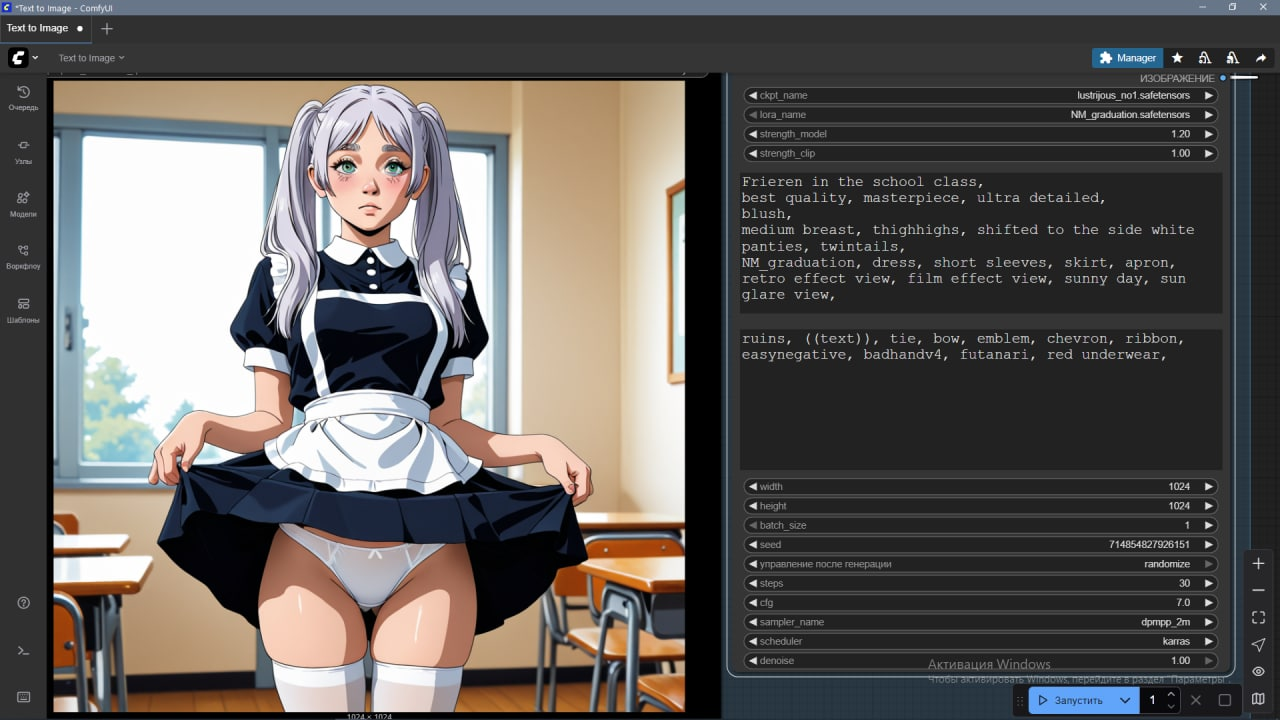The height and width of the screenshot is (720, 1280).
Task: Click the seed value 714854827926151
Action: click(x=1149, y=545)
